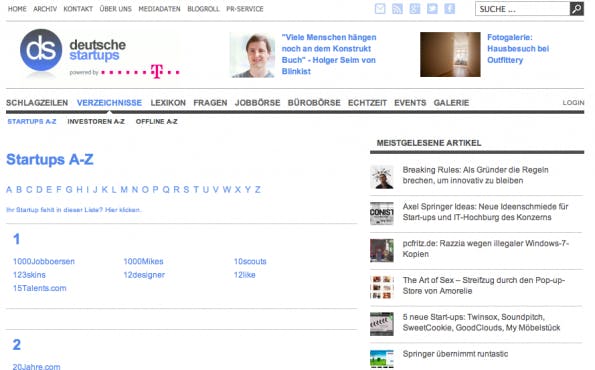Open 12designer startup entry

click(x=144, y=275)
